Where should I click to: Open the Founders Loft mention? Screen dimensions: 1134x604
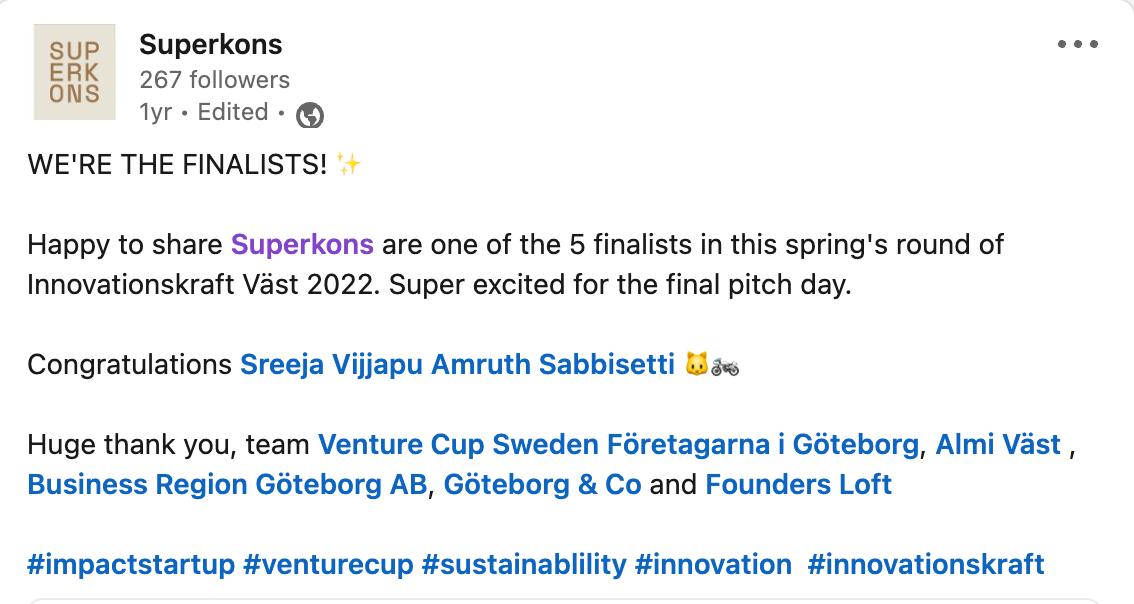click(798, 485)
